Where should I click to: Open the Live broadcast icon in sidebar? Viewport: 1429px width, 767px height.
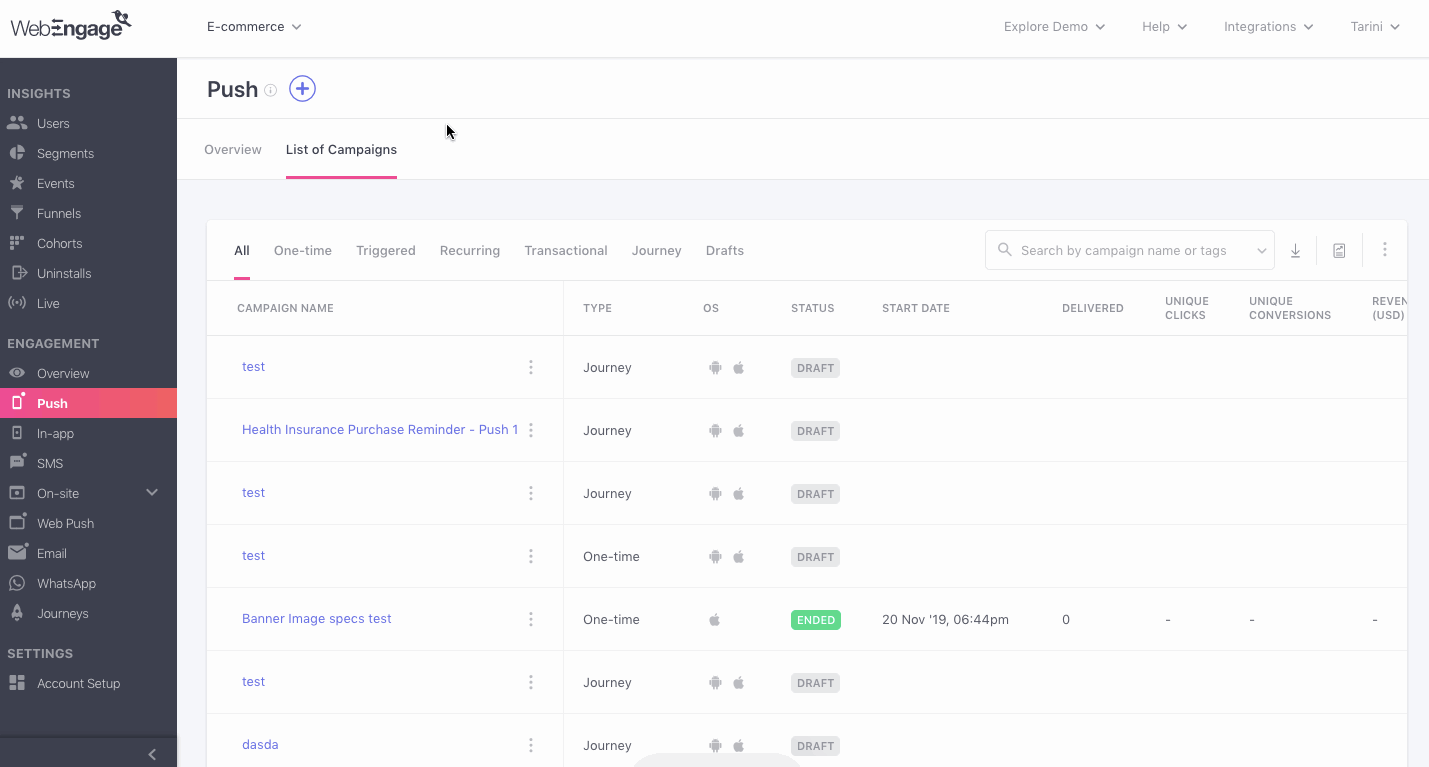(x=17, y=303)
